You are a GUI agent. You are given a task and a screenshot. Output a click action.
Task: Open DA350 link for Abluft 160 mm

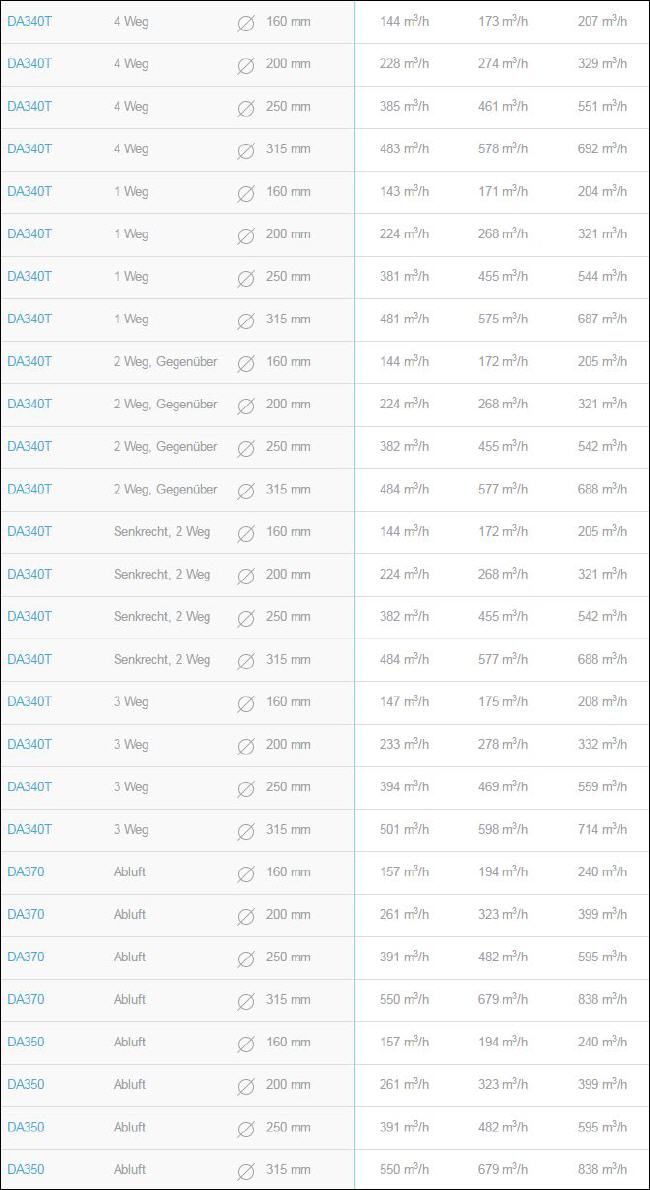[x=26, y=1041]
